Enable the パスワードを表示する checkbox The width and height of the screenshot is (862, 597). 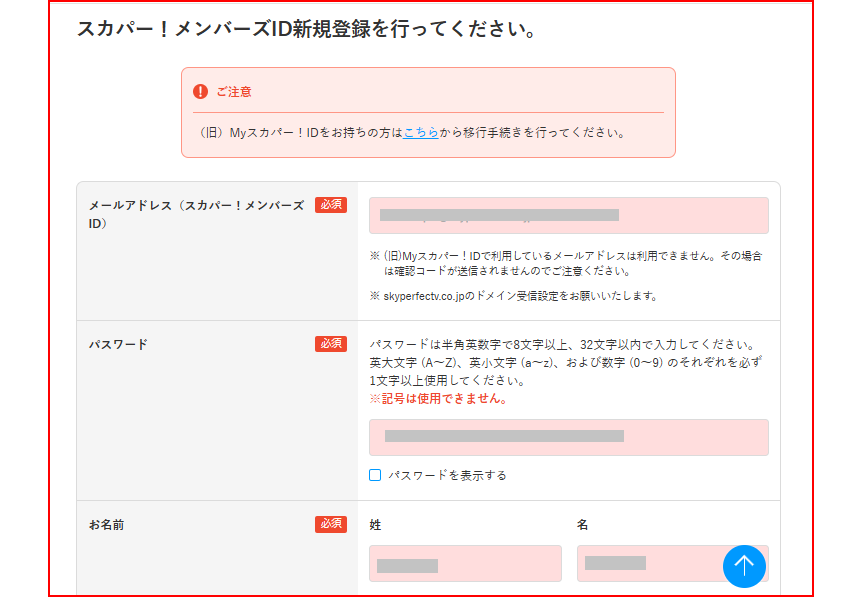pyautogui.click(x=375, y=475)
